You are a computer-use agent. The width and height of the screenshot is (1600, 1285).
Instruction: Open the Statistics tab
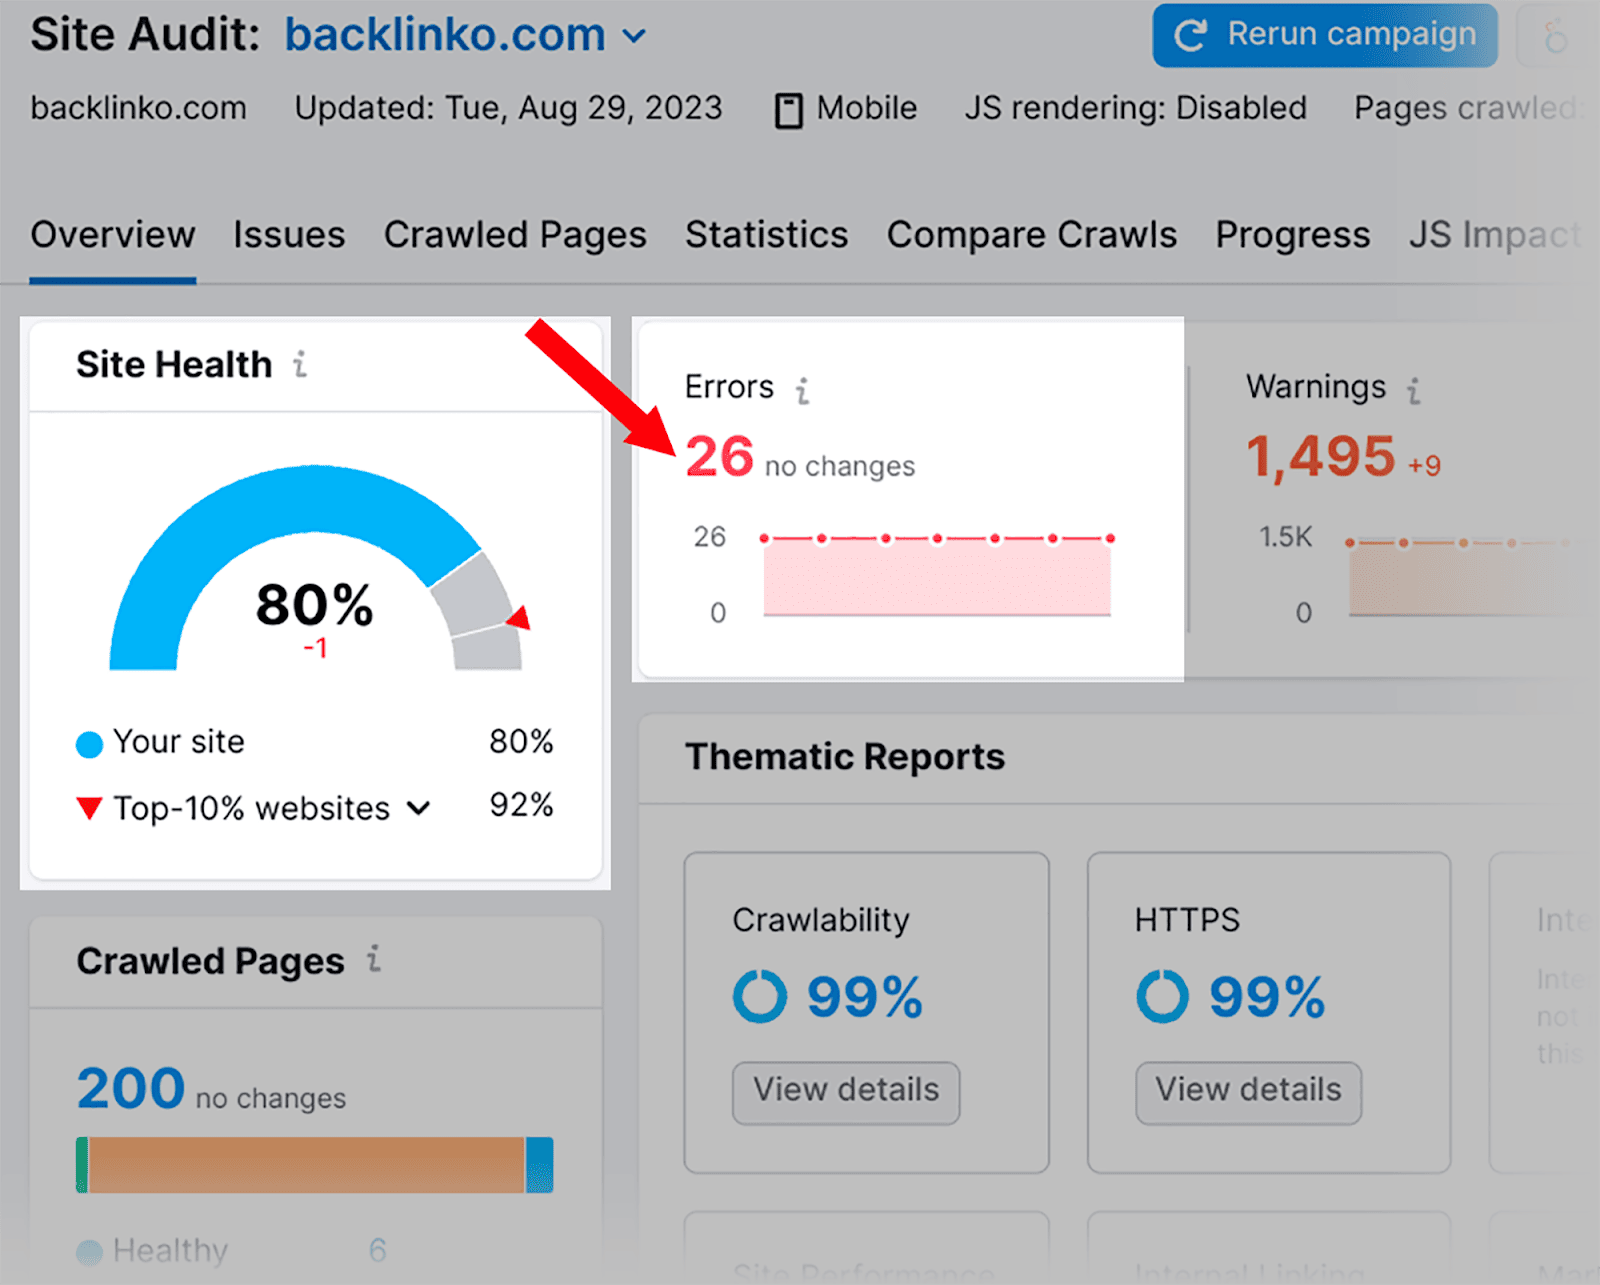tap(766, 236)
